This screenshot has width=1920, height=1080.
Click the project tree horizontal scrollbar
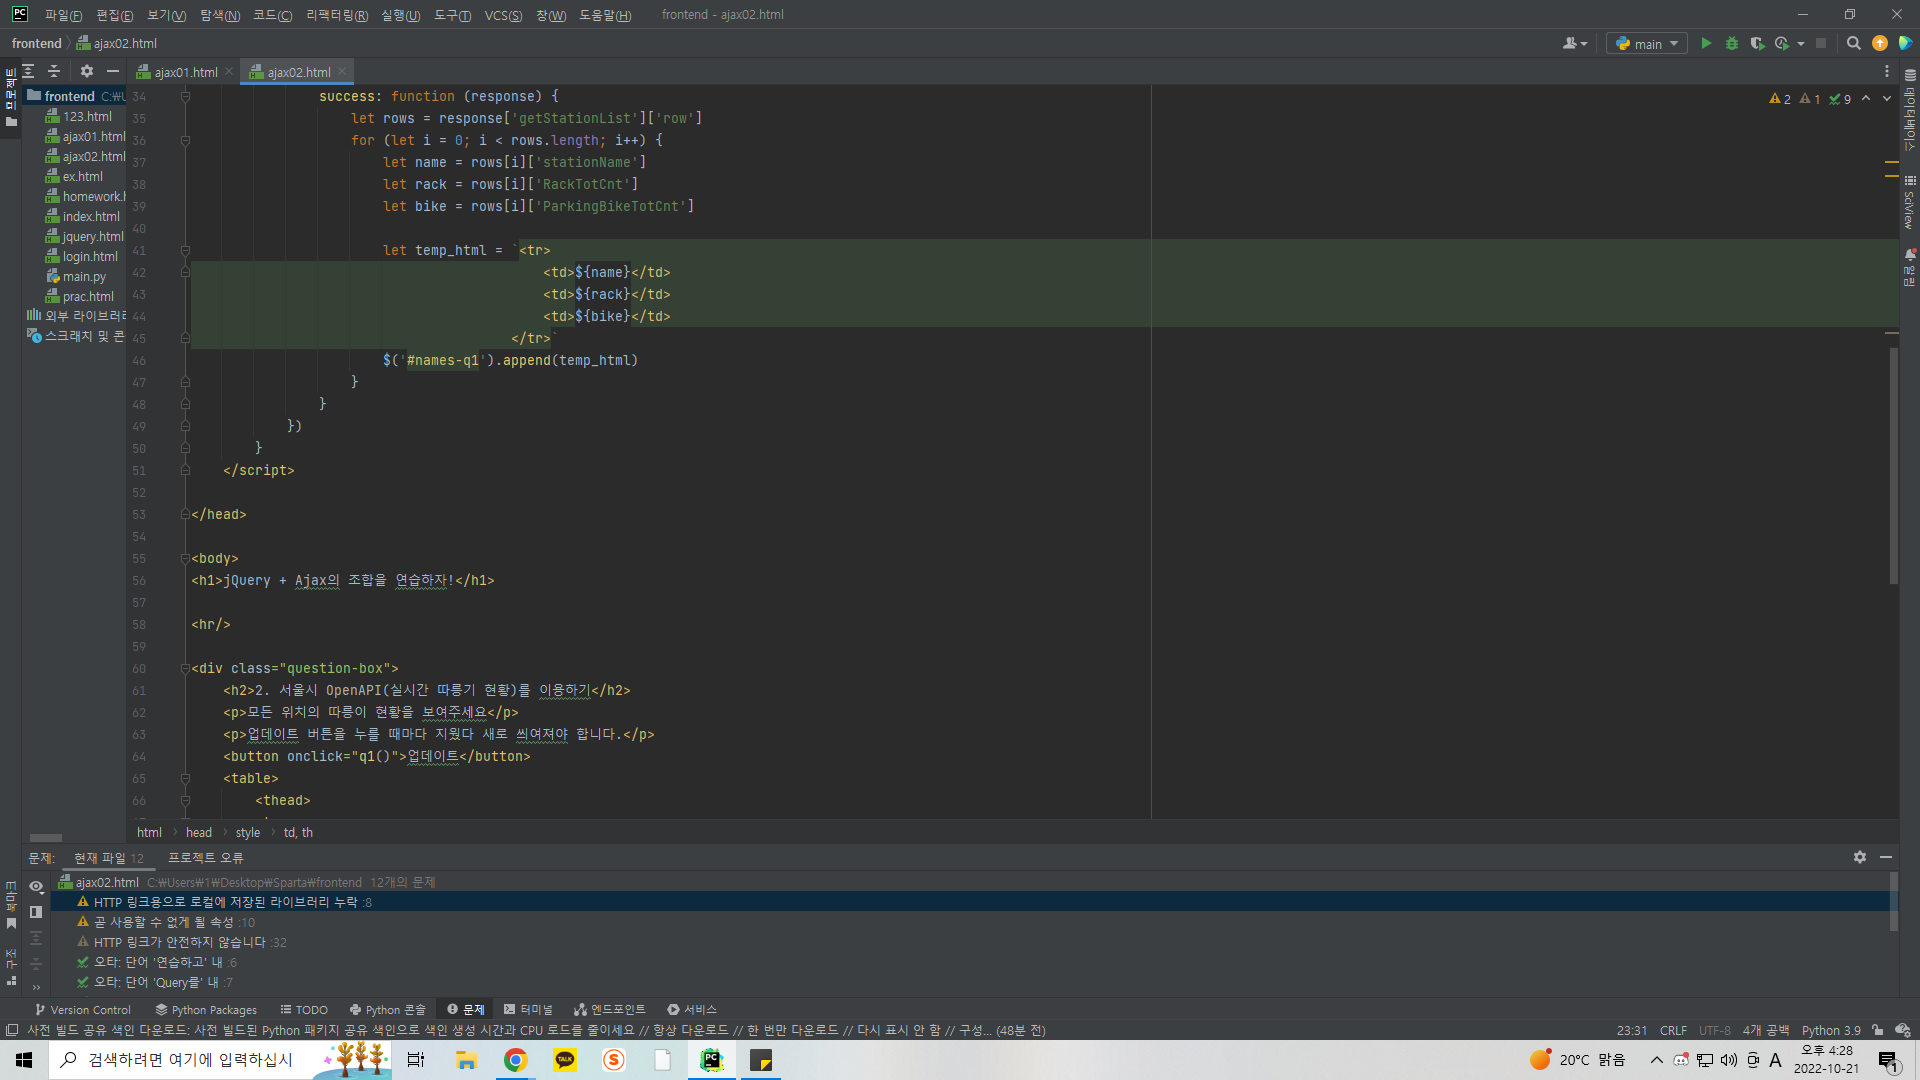pos(46,838)
